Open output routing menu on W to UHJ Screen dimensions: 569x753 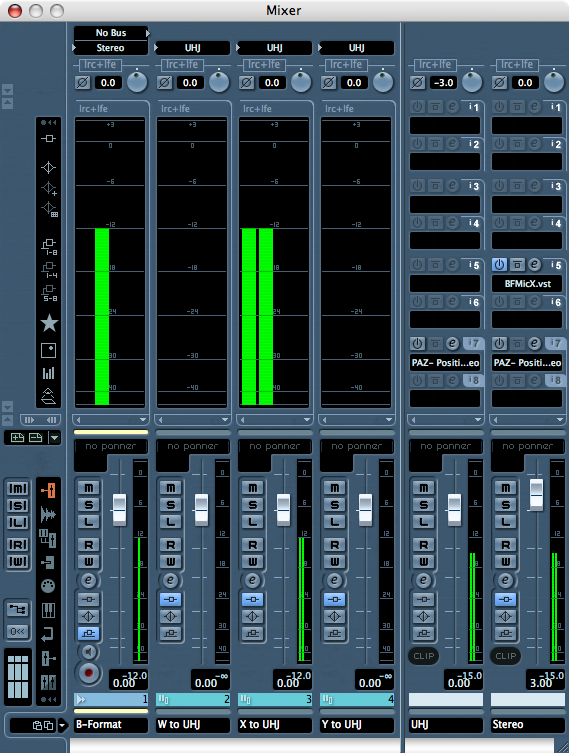pyautogui.click(x=192, y=48)
